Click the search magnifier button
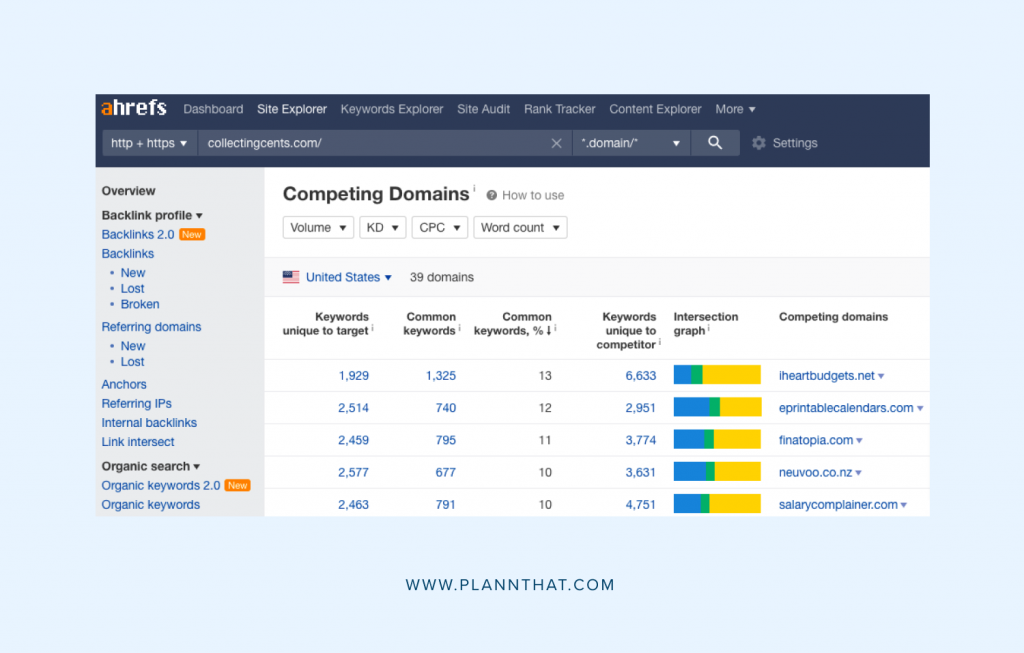1024x653 pixels. (715, 143)
